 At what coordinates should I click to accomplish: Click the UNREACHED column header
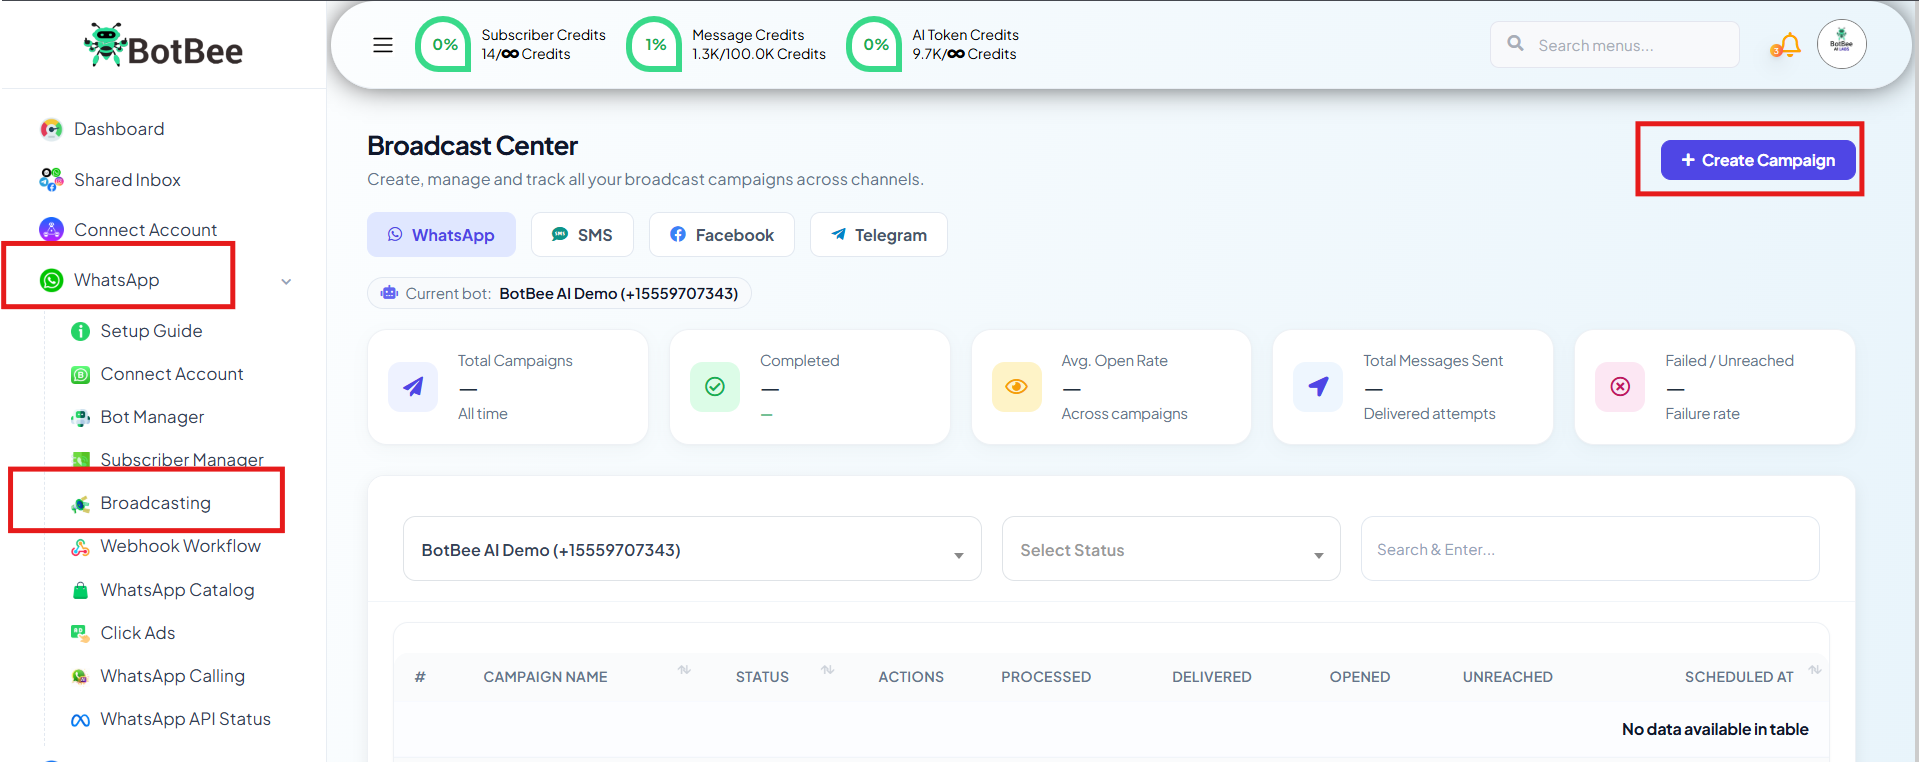pos(1508,677)
